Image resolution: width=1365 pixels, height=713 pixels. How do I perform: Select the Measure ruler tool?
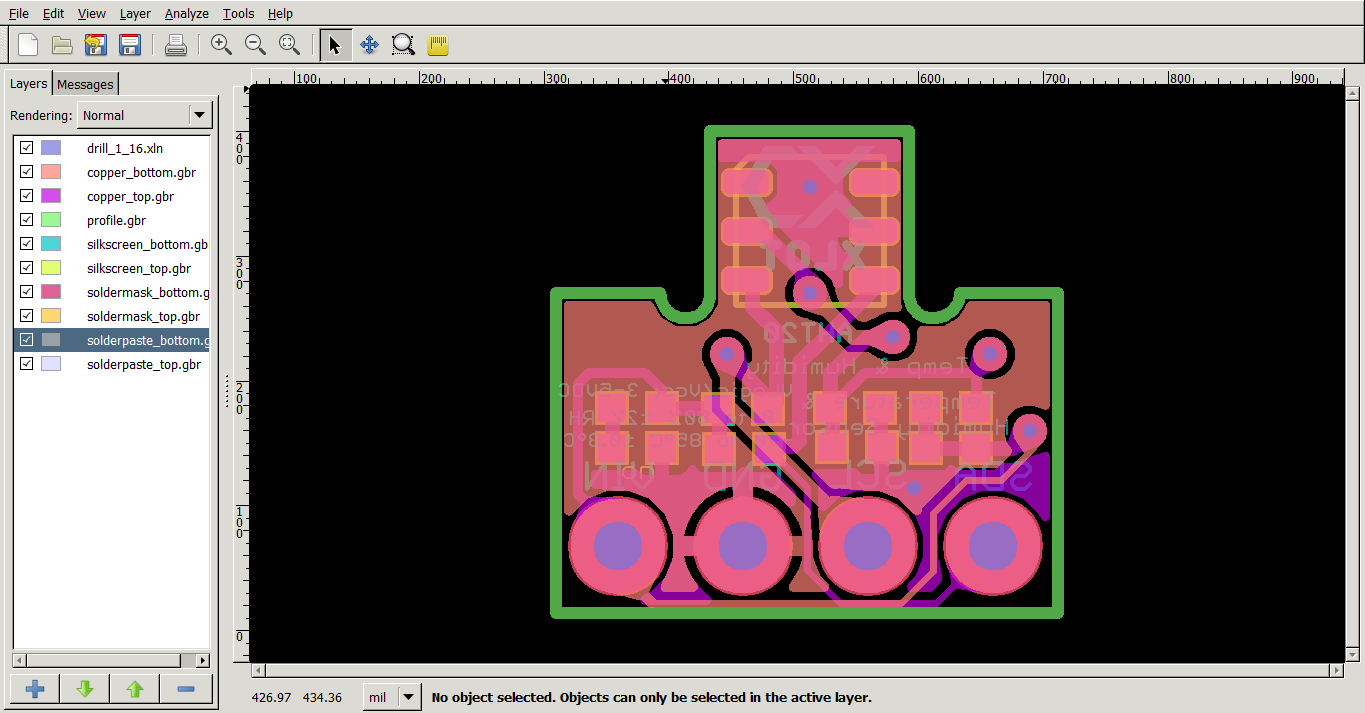click(437, 44)
